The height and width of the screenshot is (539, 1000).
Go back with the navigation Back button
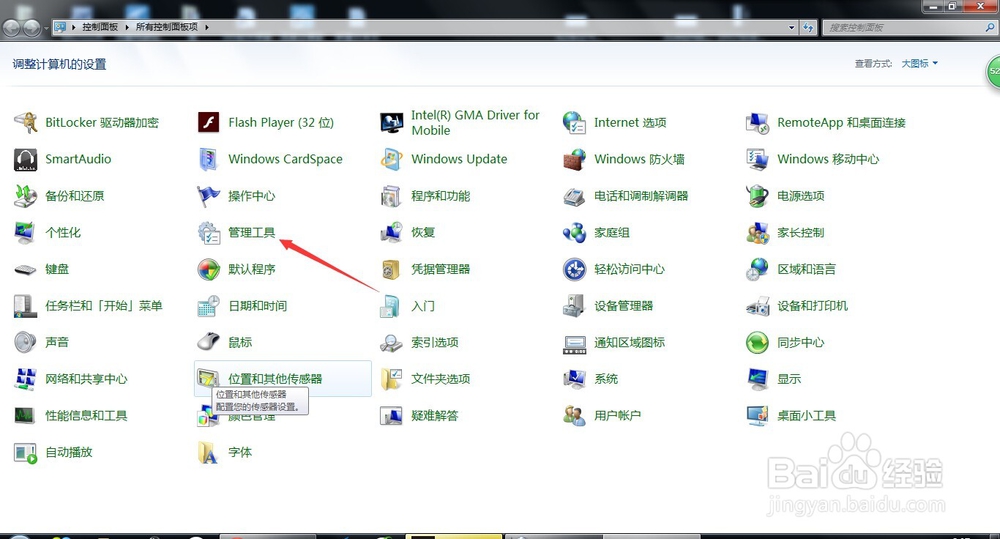11,28
